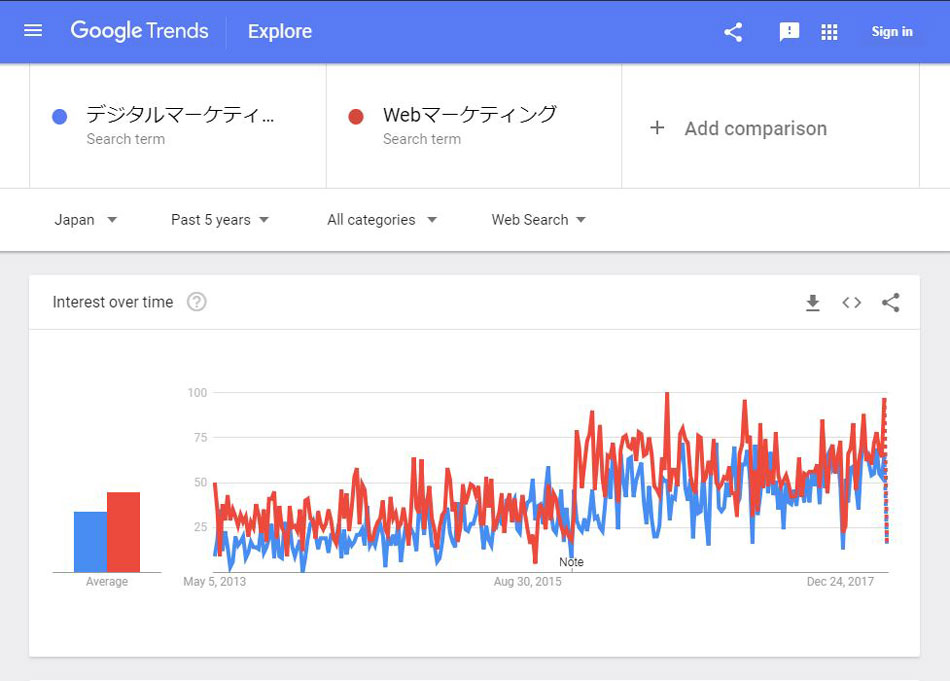This screenshot has width=950, height=681.
Task: Open the Google apps grid
Action: (x=829, y=32)
